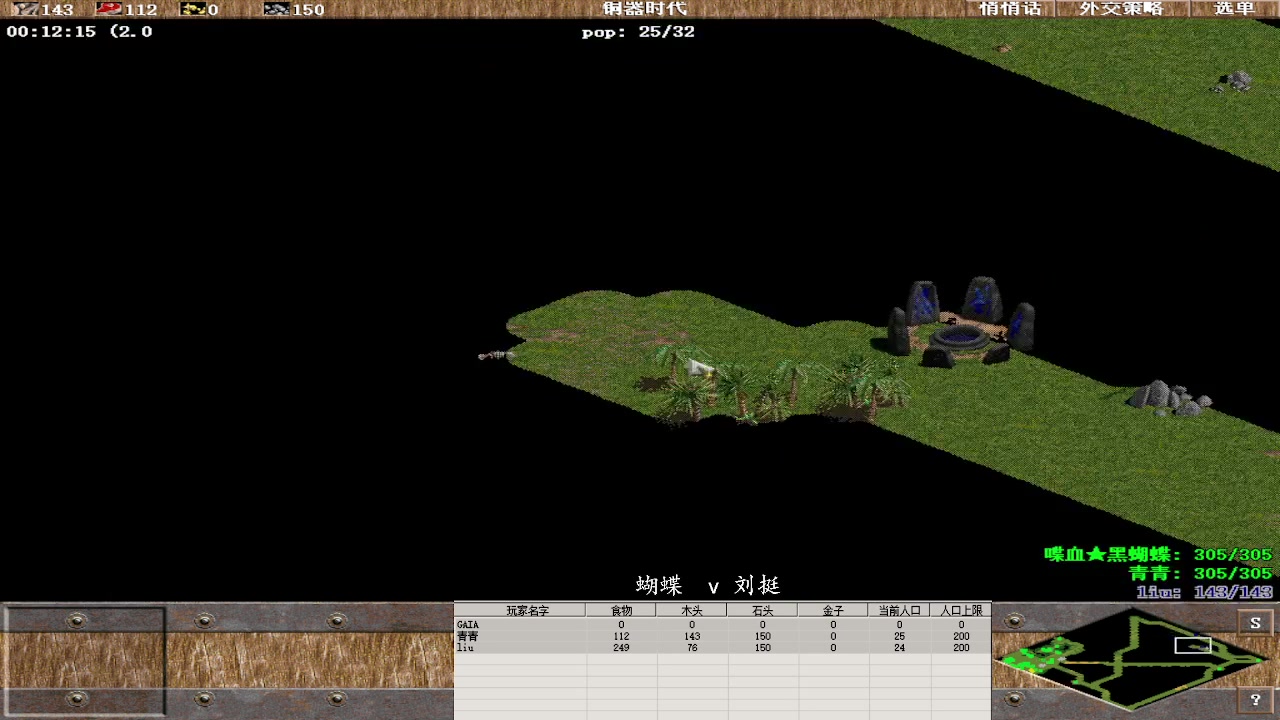Click the empty unit portrait panel

coord(84,661)
